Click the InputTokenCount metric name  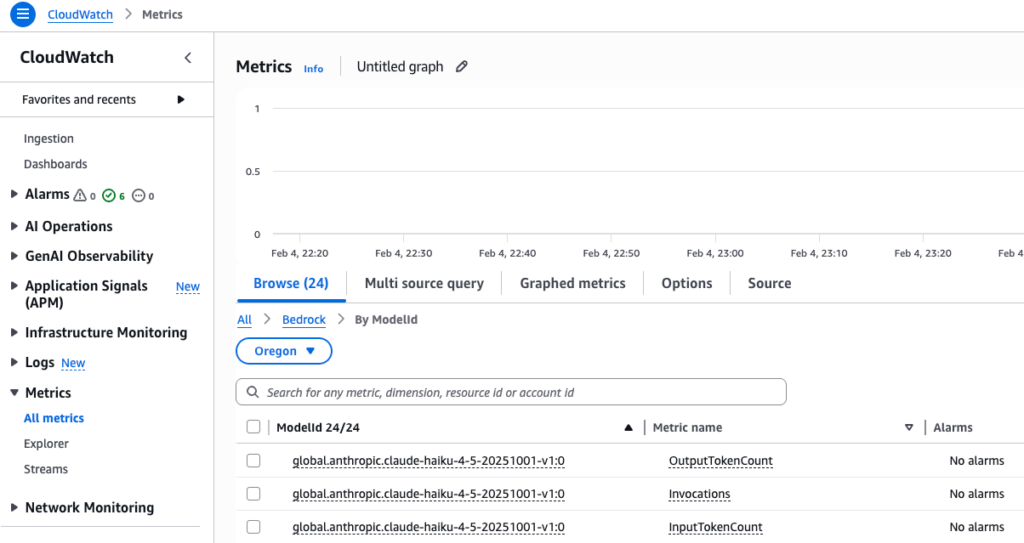point(715,527)
